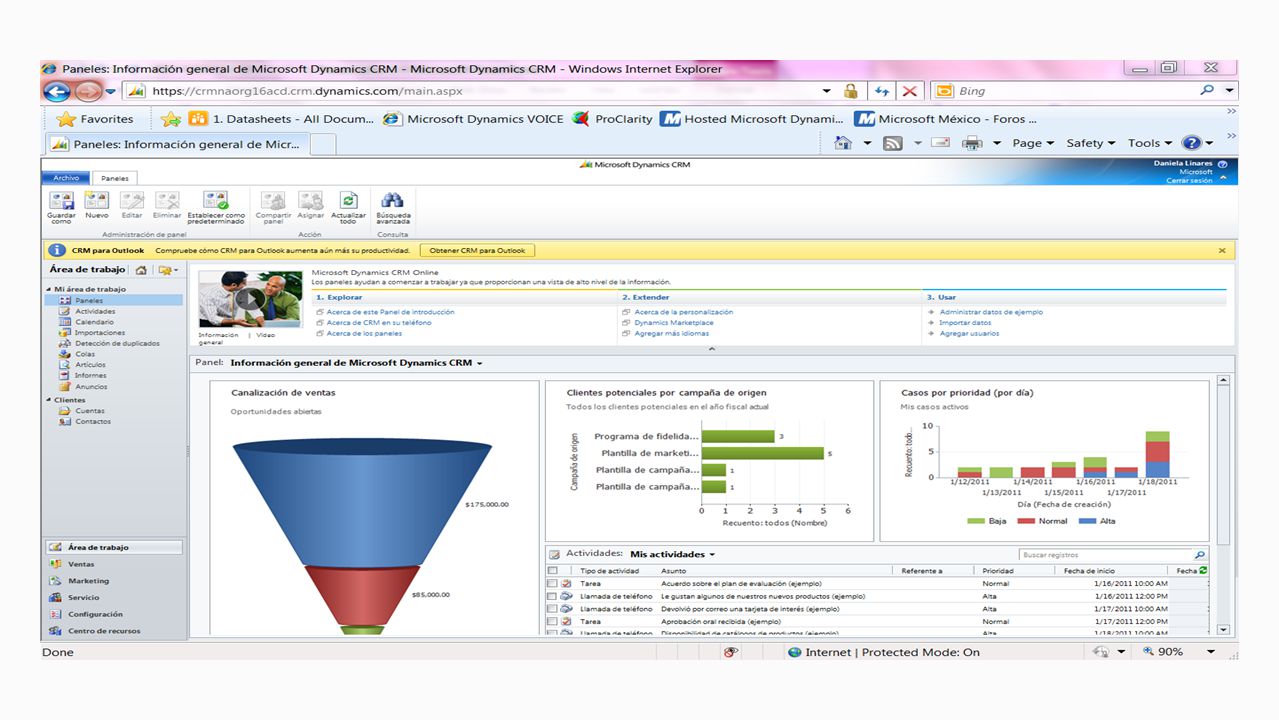
Task: Open the address bar history dropdown
Action: pyautogui.click(x=827, y=91)
